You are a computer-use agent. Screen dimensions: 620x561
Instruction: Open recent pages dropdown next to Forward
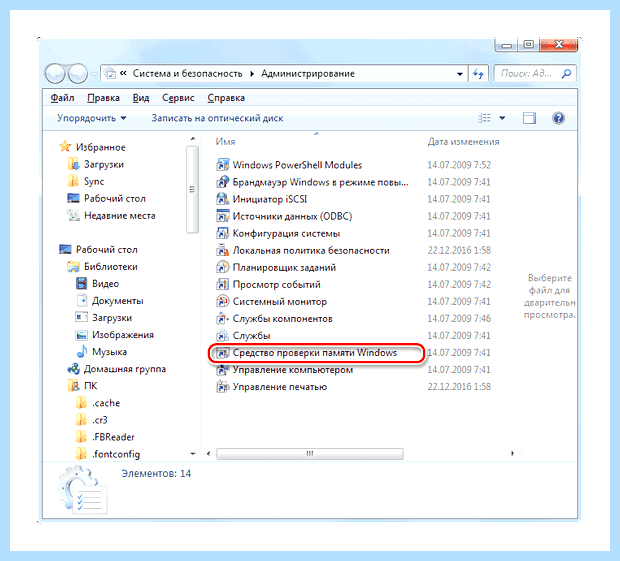pyautogui.click(x=94, y=74)
